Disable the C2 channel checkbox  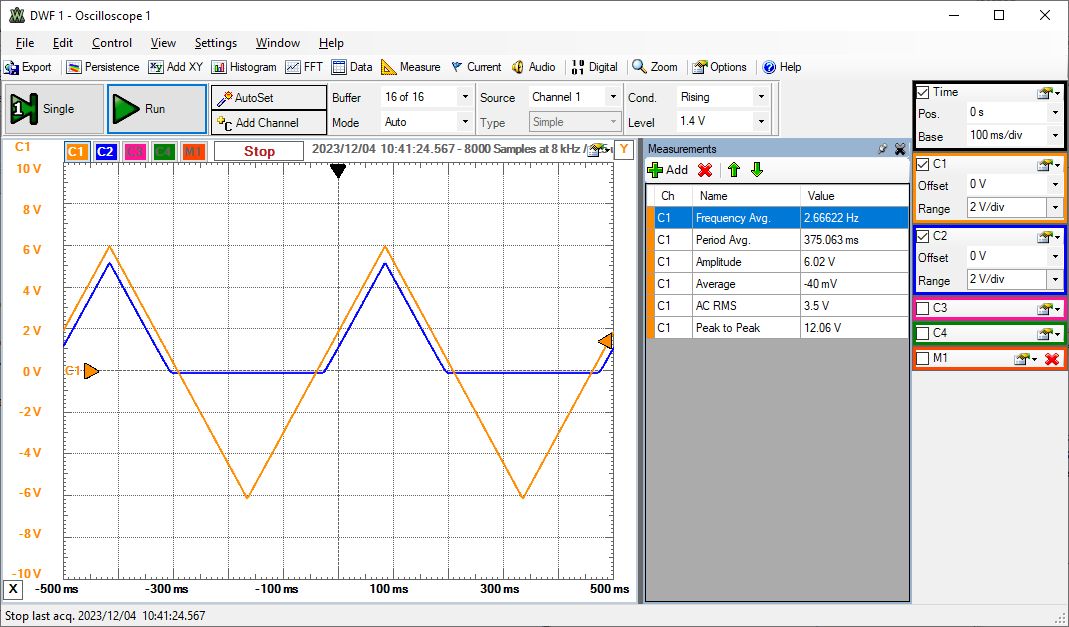(x=923, y=236)
